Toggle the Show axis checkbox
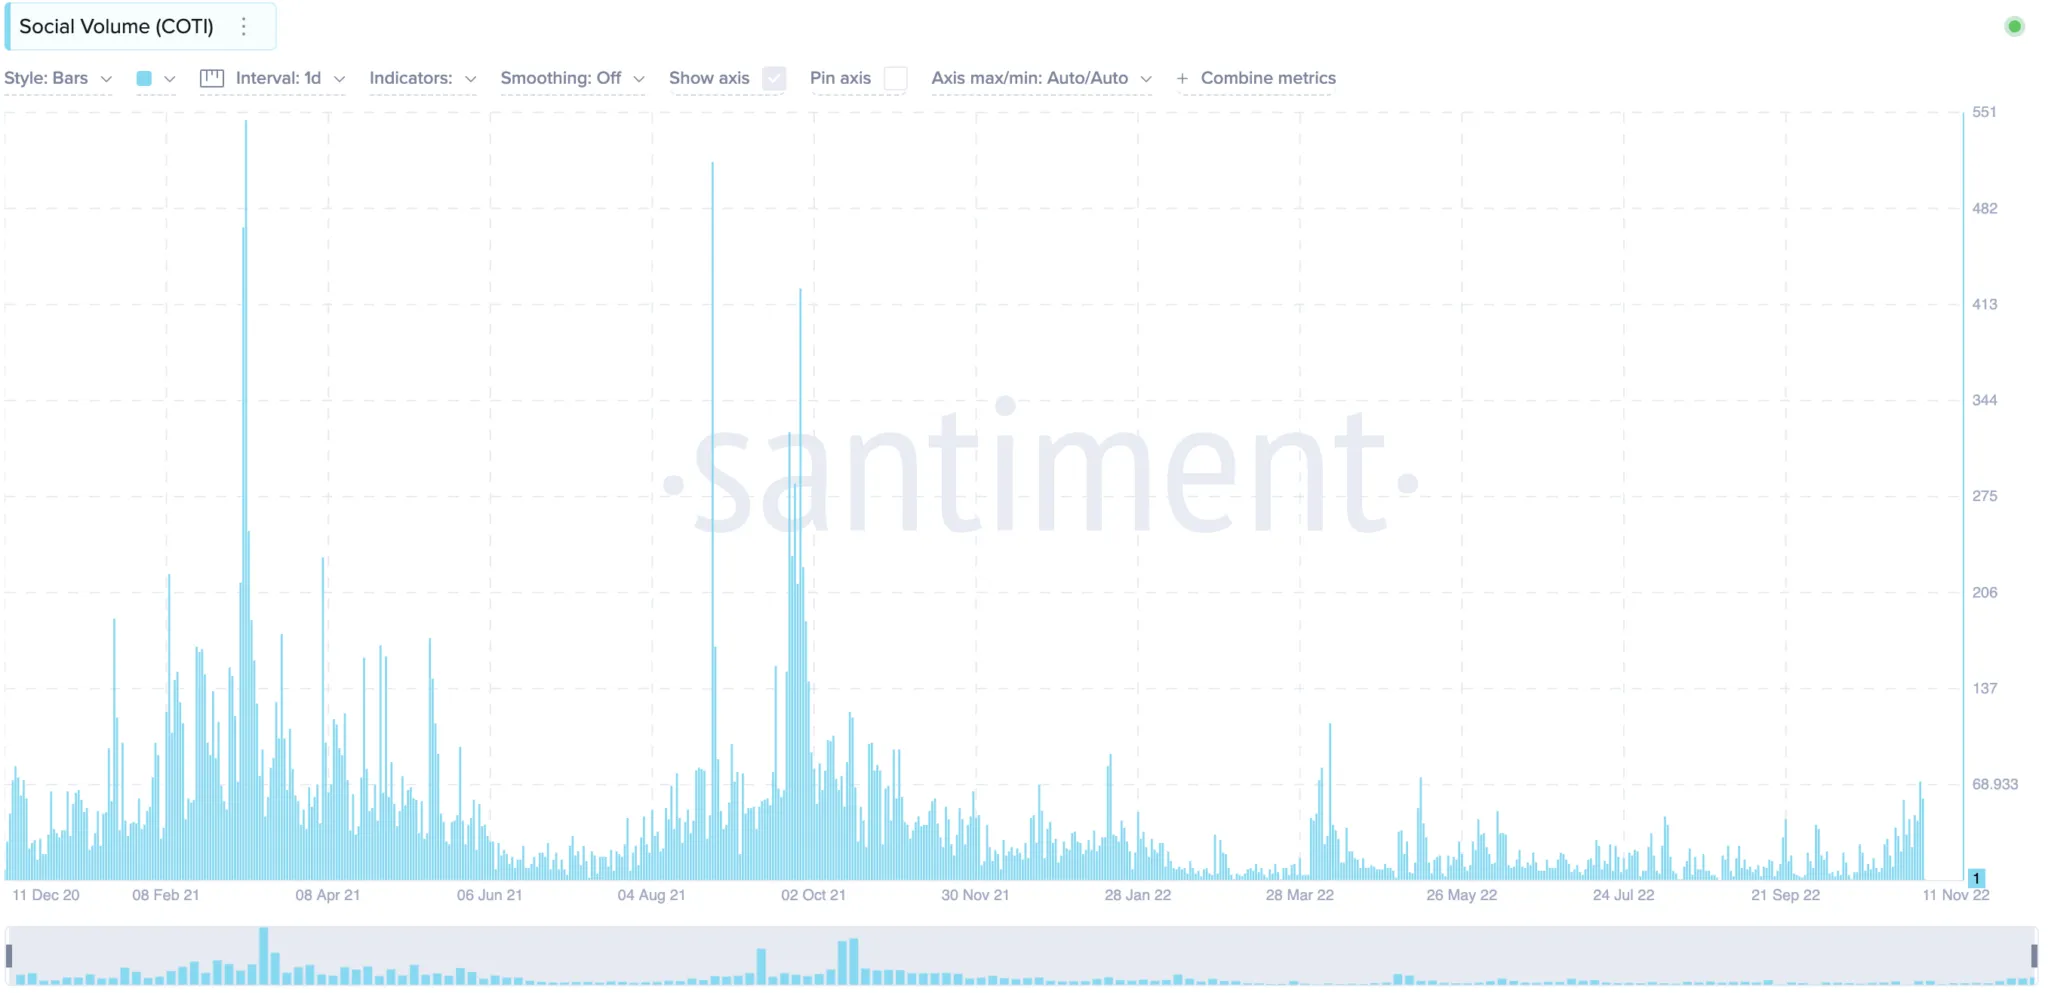The image size is (2048, 993). click(x=774, y=78)
